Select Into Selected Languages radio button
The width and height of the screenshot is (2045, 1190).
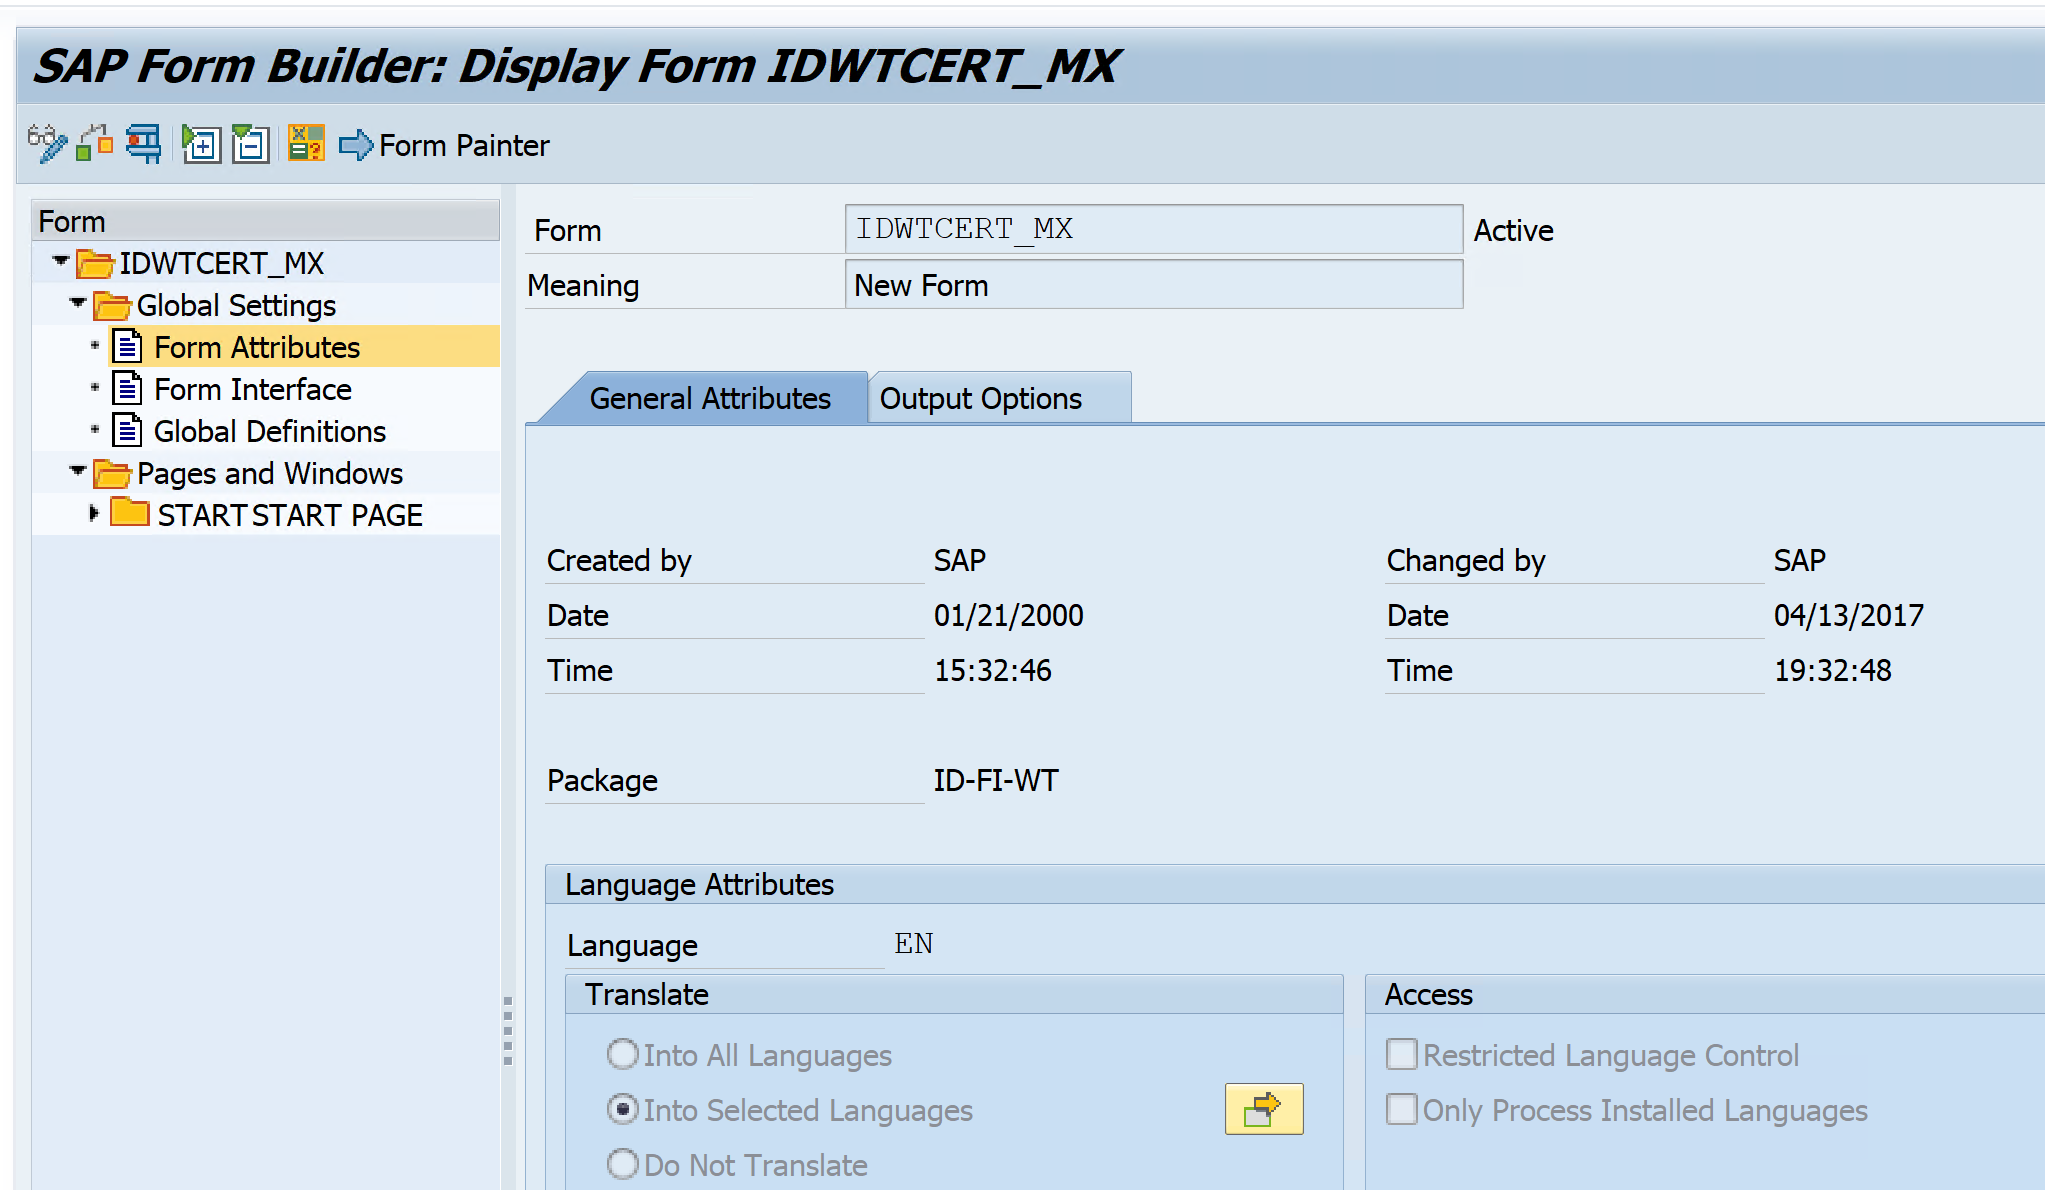pyautogui.click(x=622, y=1109)
